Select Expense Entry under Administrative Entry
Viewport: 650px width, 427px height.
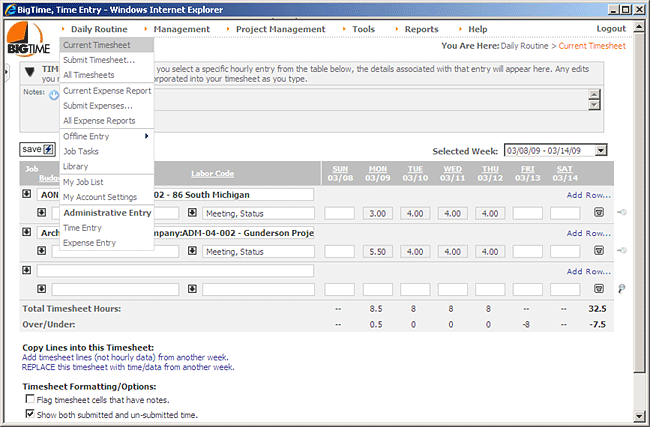click(x=107, y=243)
